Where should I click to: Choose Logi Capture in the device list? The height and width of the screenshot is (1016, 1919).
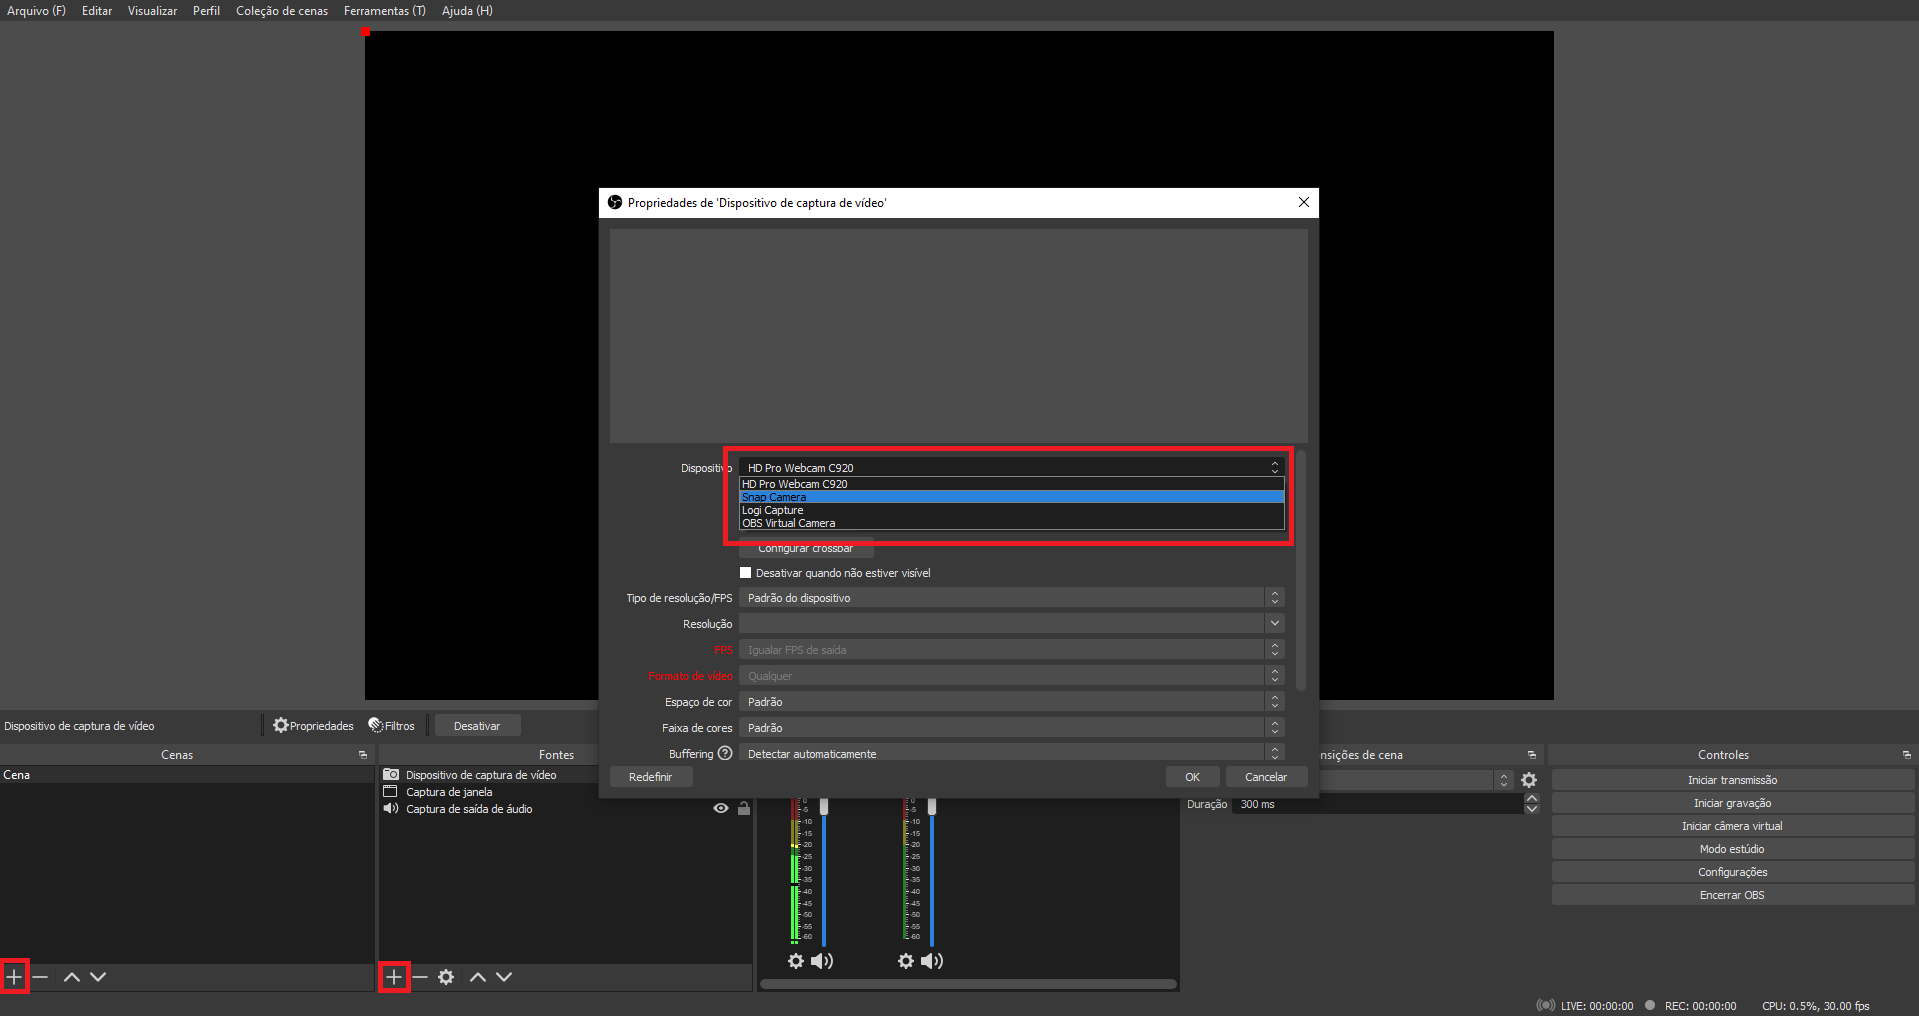1011,510
